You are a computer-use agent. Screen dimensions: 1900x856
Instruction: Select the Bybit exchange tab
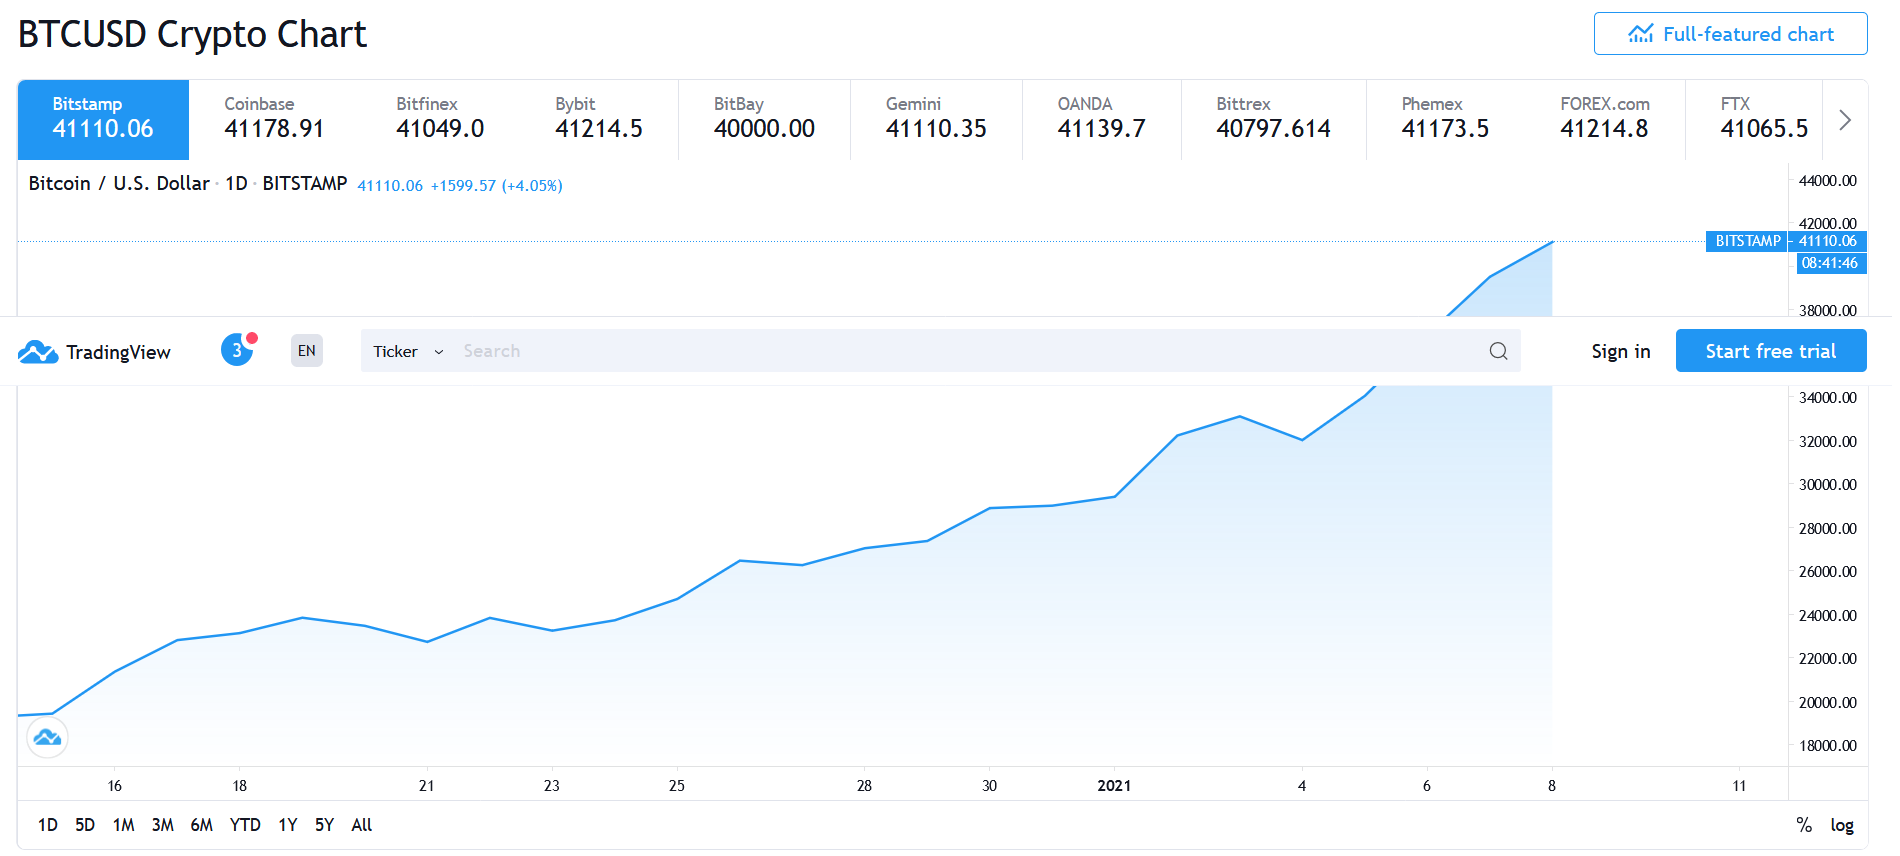click(599, 120)
